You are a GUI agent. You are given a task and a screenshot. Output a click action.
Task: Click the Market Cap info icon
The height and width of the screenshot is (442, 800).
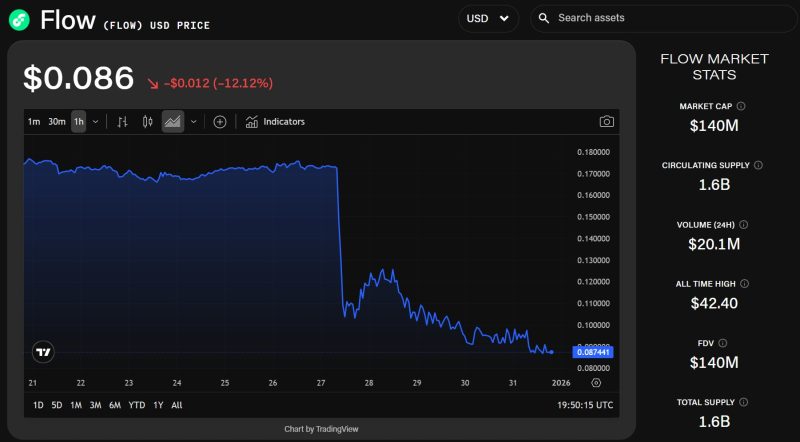point(741,106)
